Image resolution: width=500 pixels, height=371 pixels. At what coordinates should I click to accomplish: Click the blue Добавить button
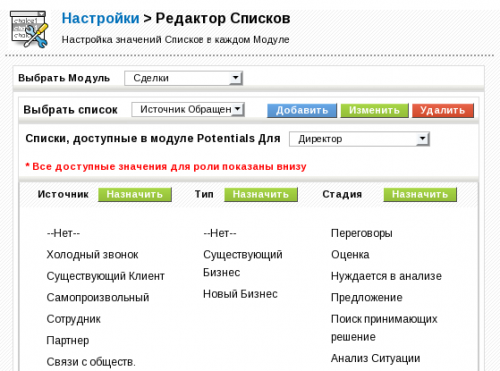302,110
